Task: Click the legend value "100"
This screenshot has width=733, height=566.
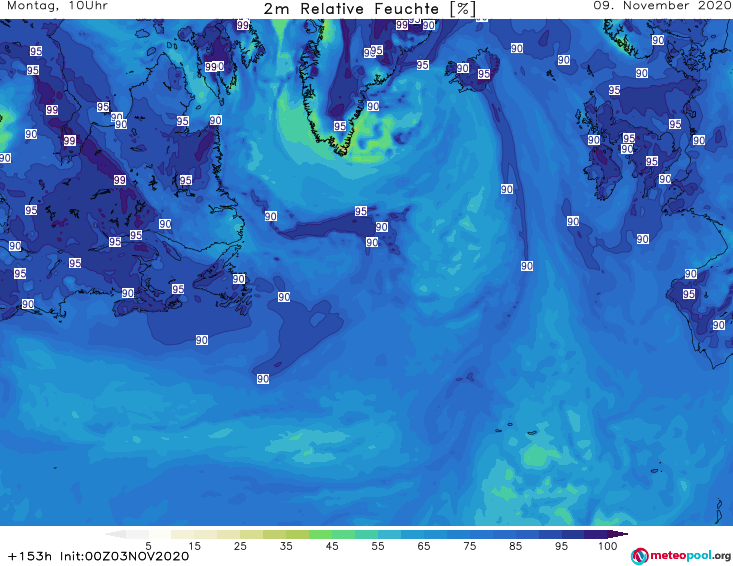Action: [x=608, y=546]
